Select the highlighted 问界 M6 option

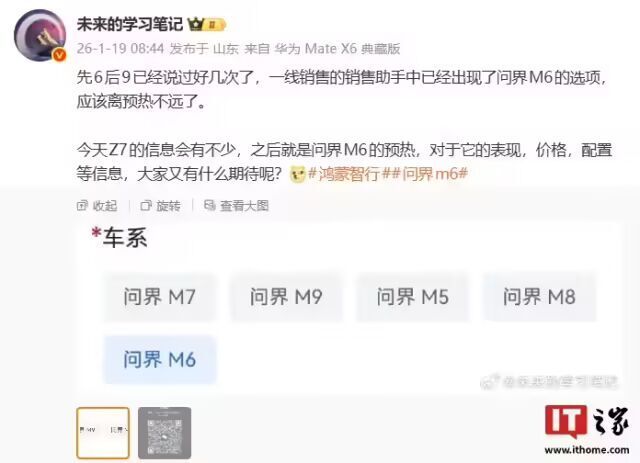tap(160, 360)
